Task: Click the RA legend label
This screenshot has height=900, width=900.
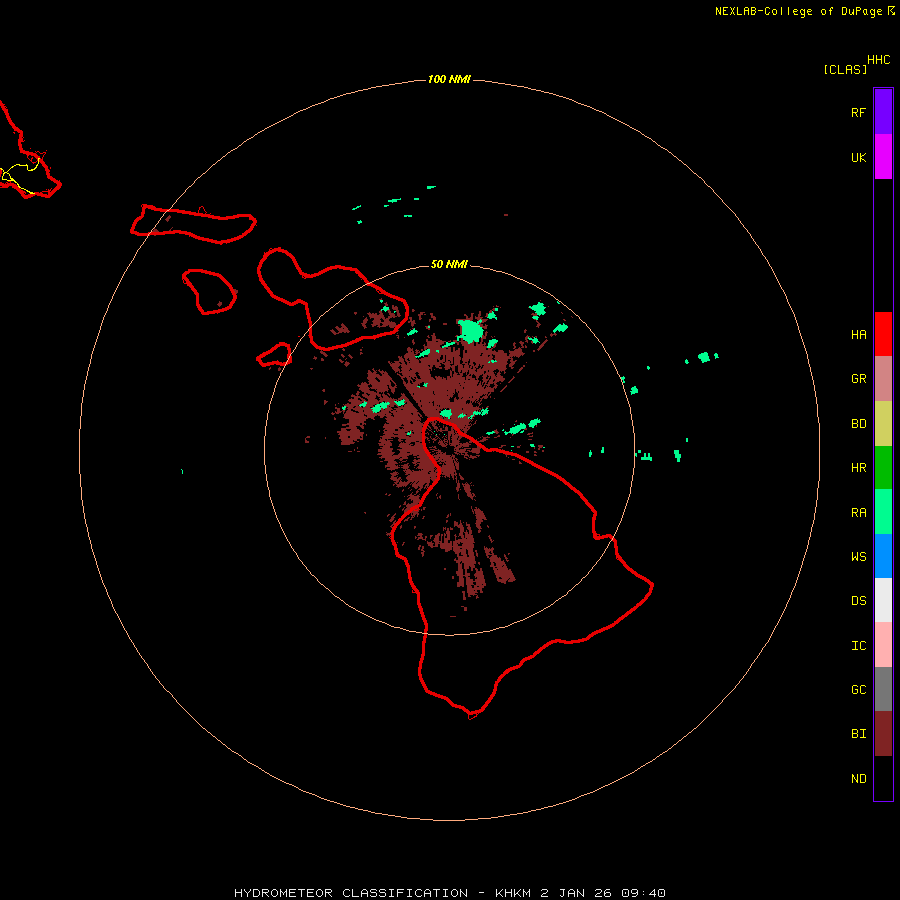Action: (858, 513)
